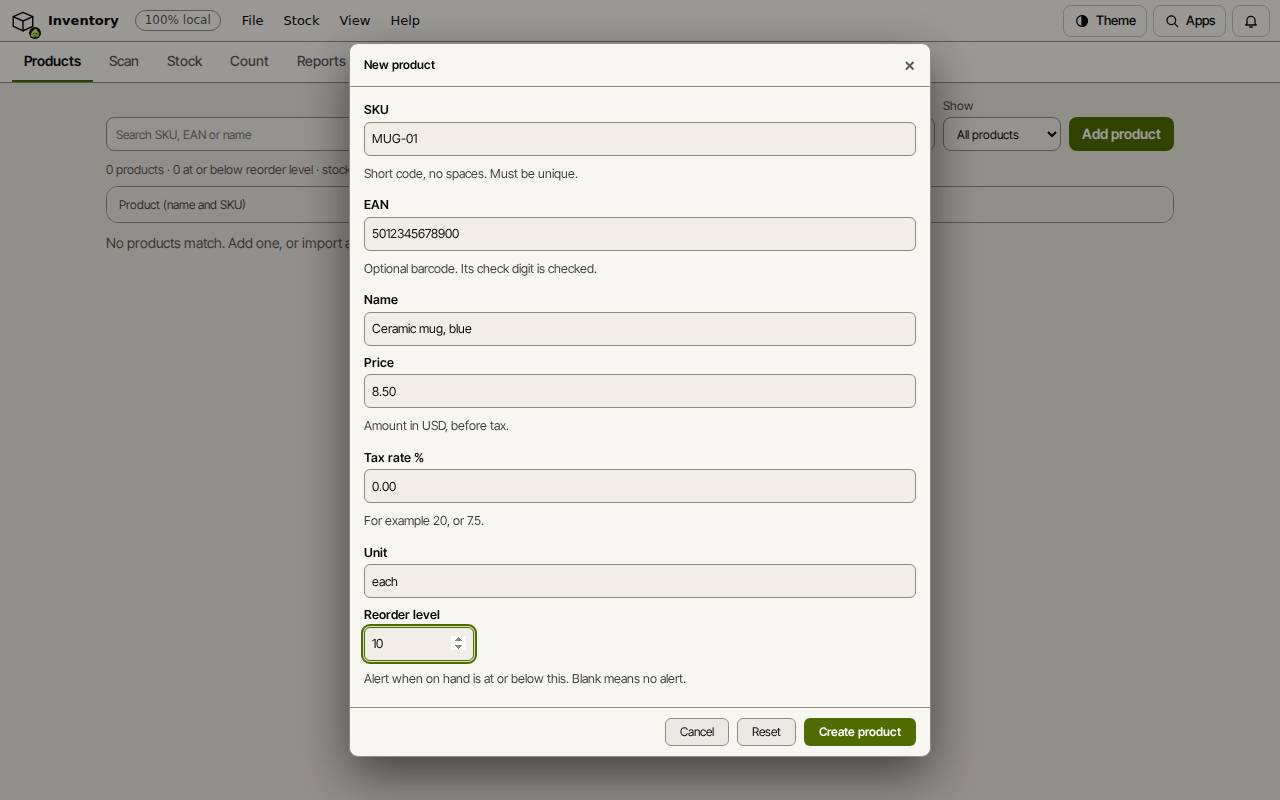Image resolution: width=1280 pixels, height=800 pixels.
Task: Switch to the Reports tab
Action: [320, 61]
